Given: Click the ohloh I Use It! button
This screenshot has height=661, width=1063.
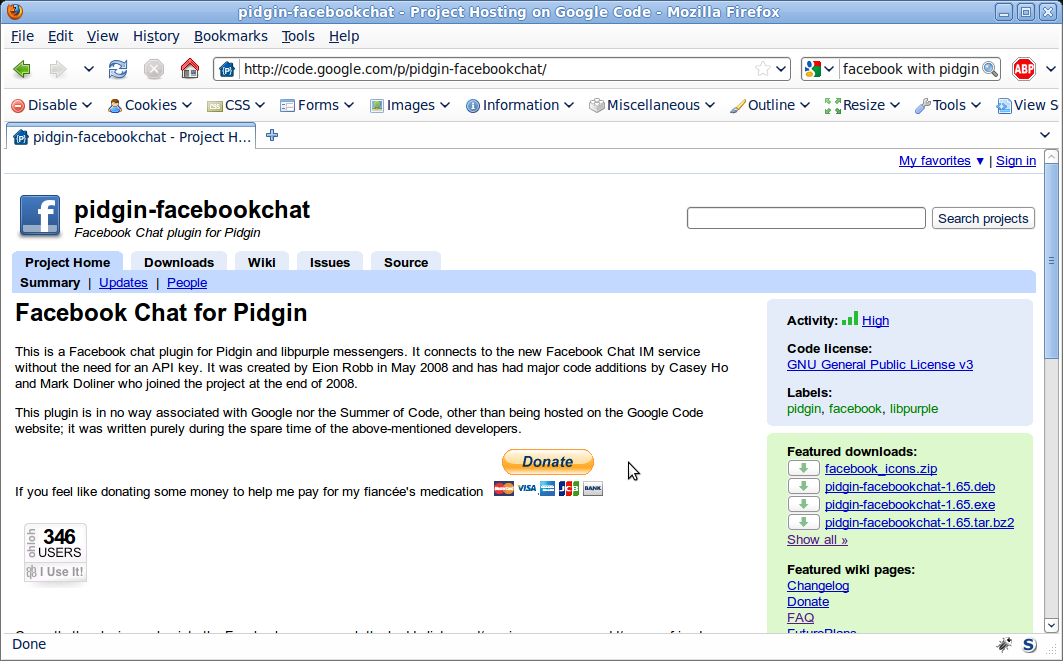Looking at the screenshot, I should pos(56,572).
